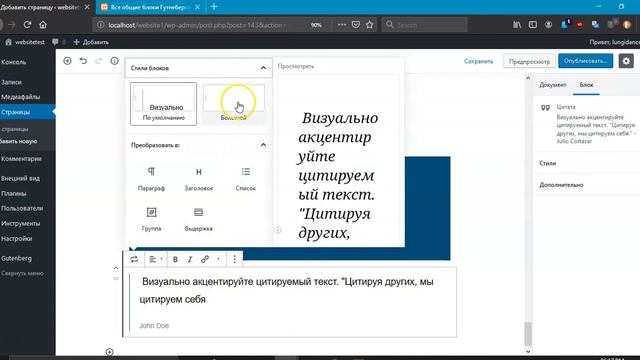This screenshot has width=640, height=360.
Task: Open the block's three-dot options menu
Action: [234, 259]
